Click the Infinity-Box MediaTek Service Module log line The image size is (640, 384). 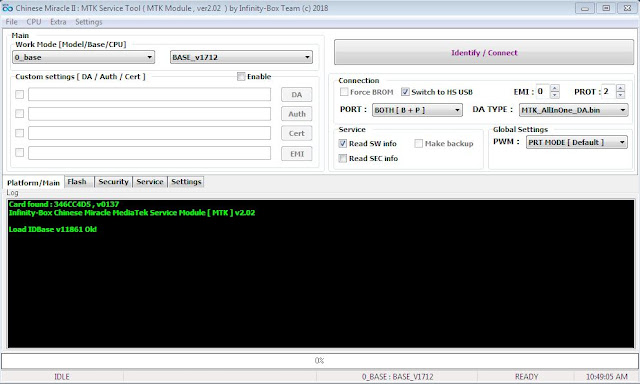pyautogui.click(x=132, y=213)
